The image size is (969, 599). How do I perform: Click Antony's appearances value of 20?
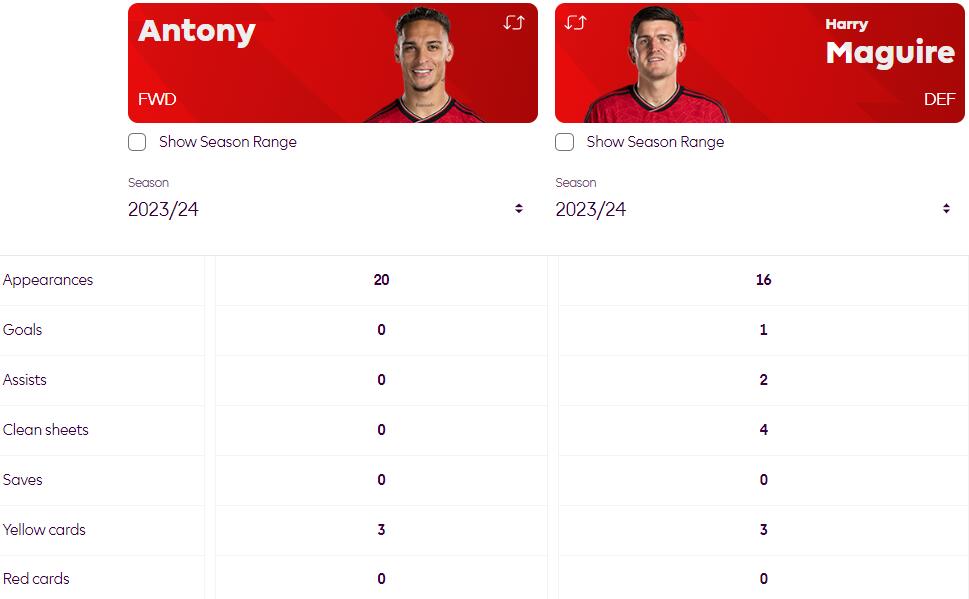coord(381,280)
